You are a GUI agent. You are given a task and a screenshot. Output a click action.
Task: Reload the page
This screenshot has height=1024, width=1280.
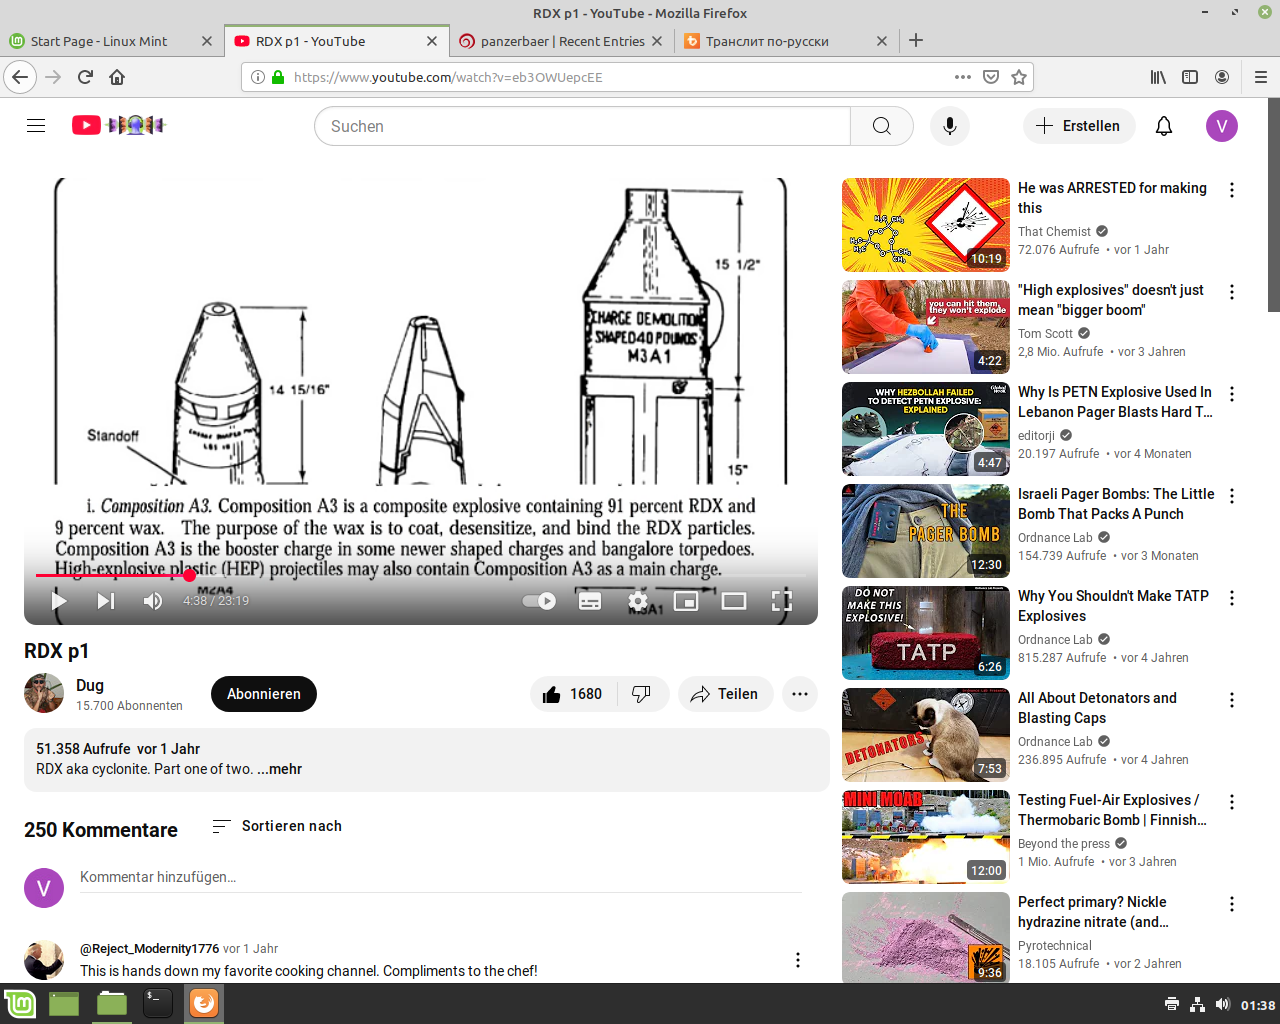pos(85,77)
